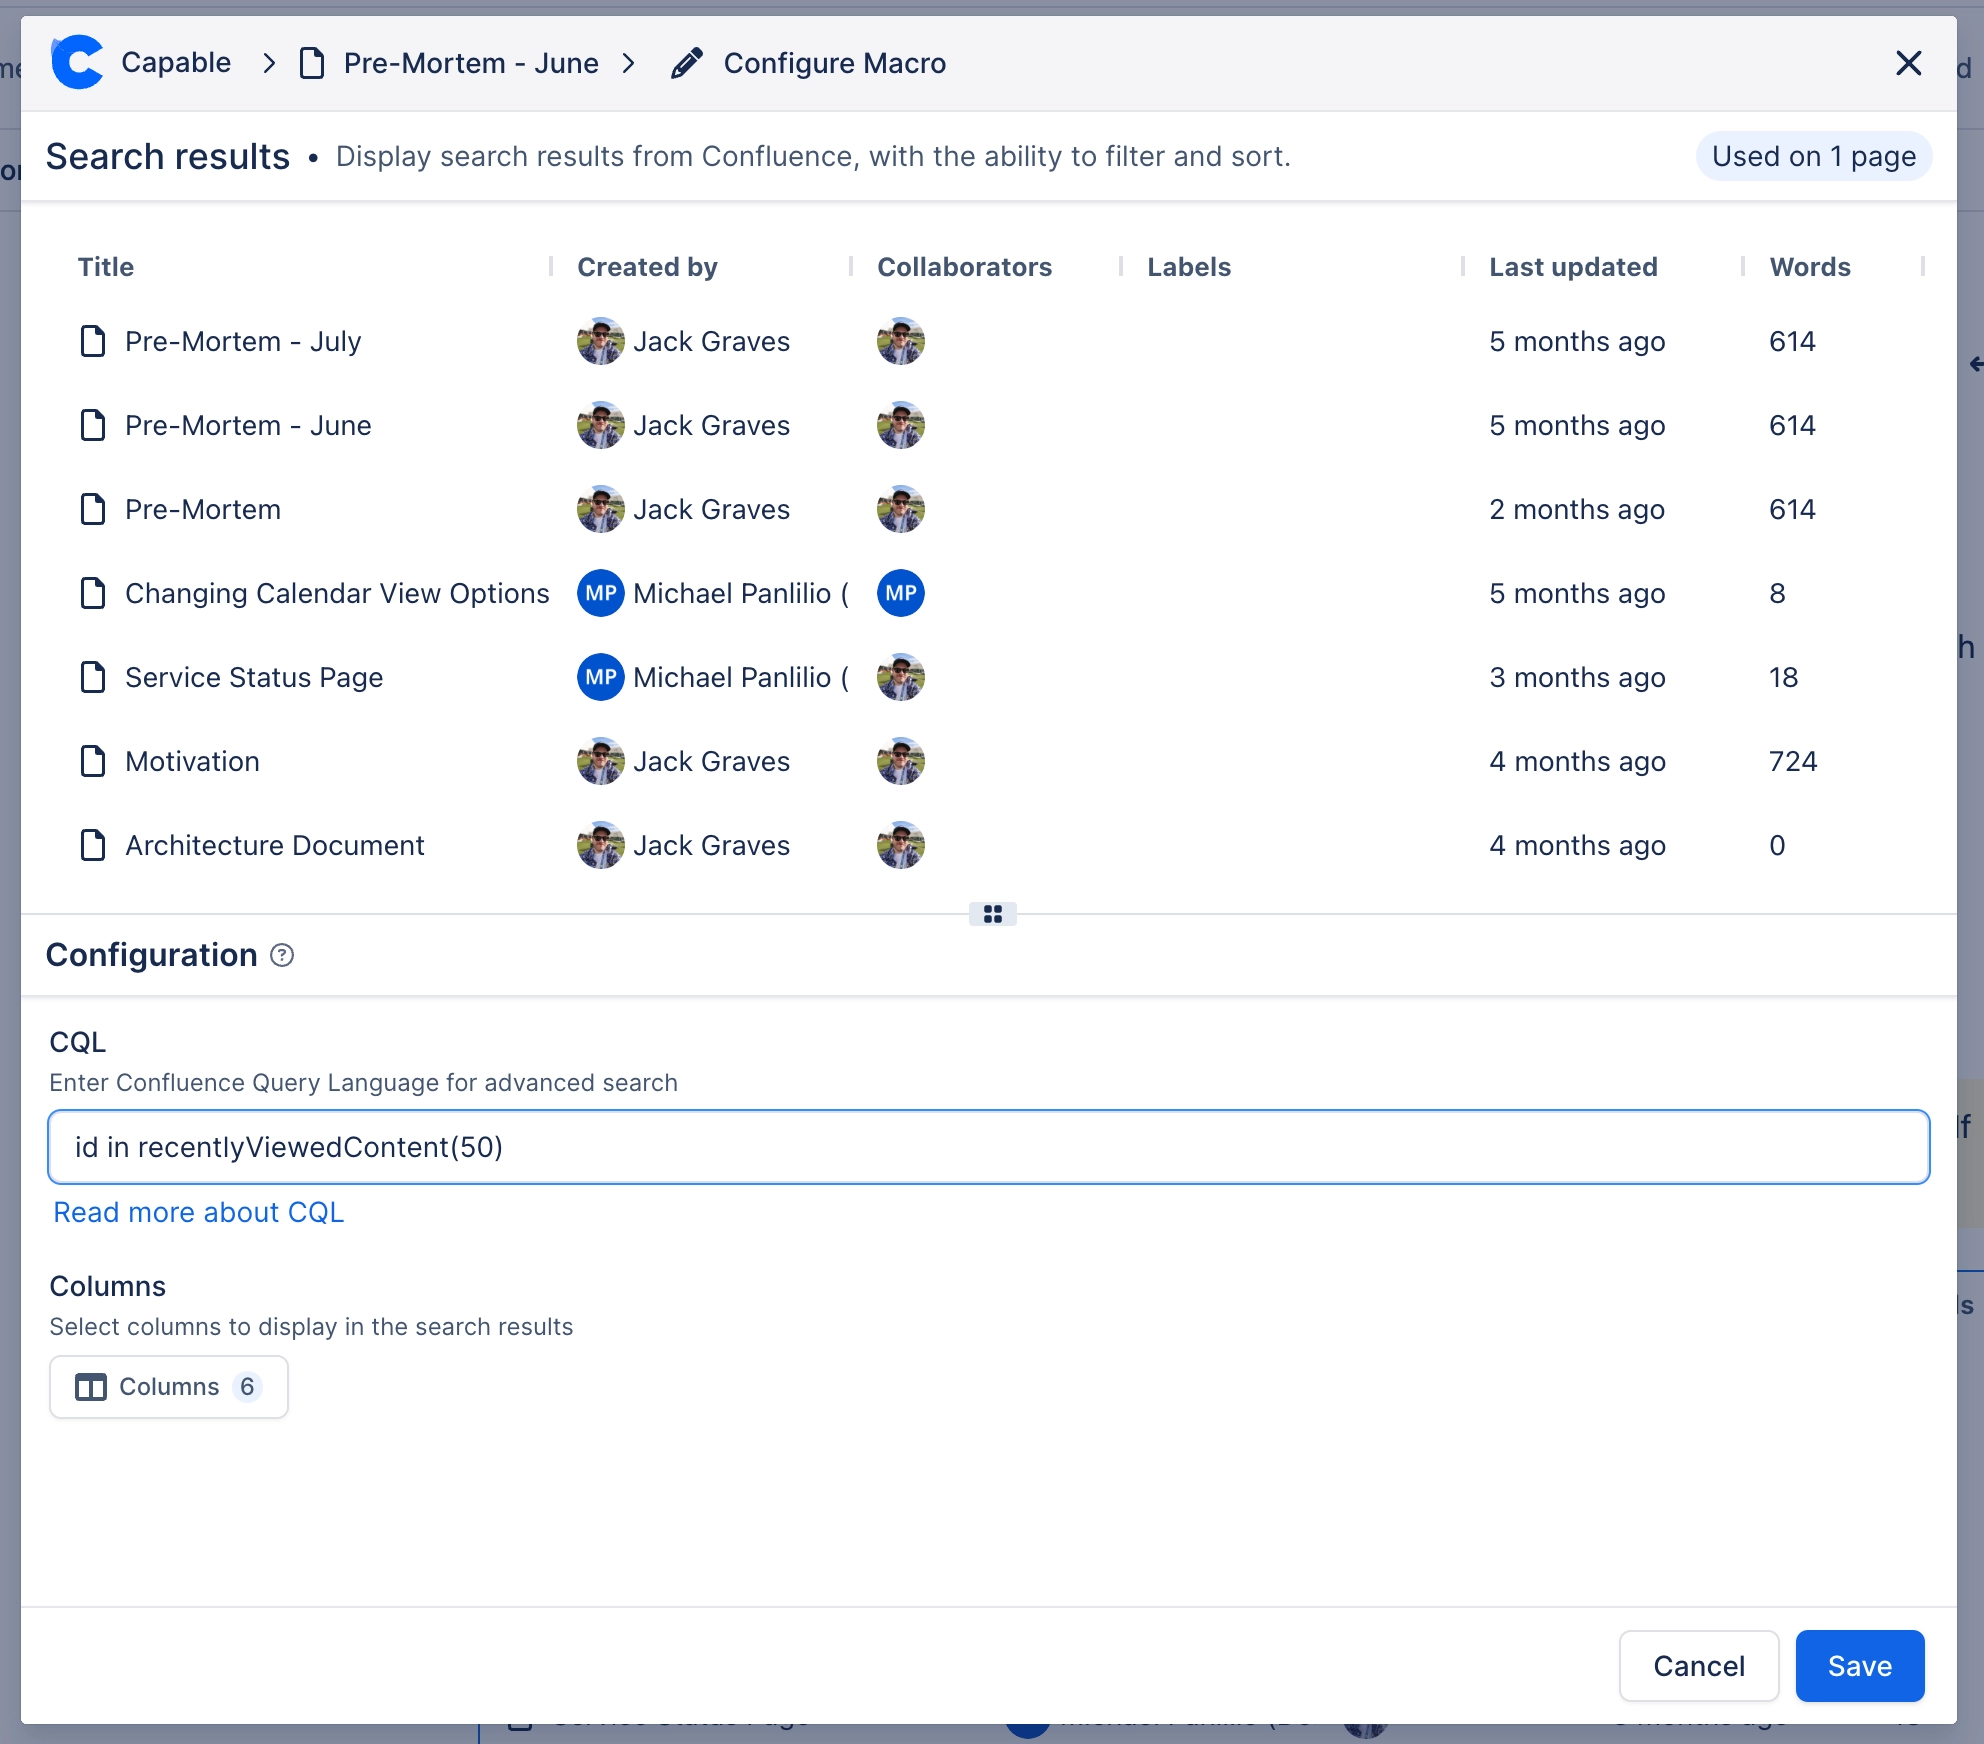This screenshot has height=1744, width=1984.
Task: Click the Configuration help question icon
Action: pyautogui.click(x=283, y=955)
